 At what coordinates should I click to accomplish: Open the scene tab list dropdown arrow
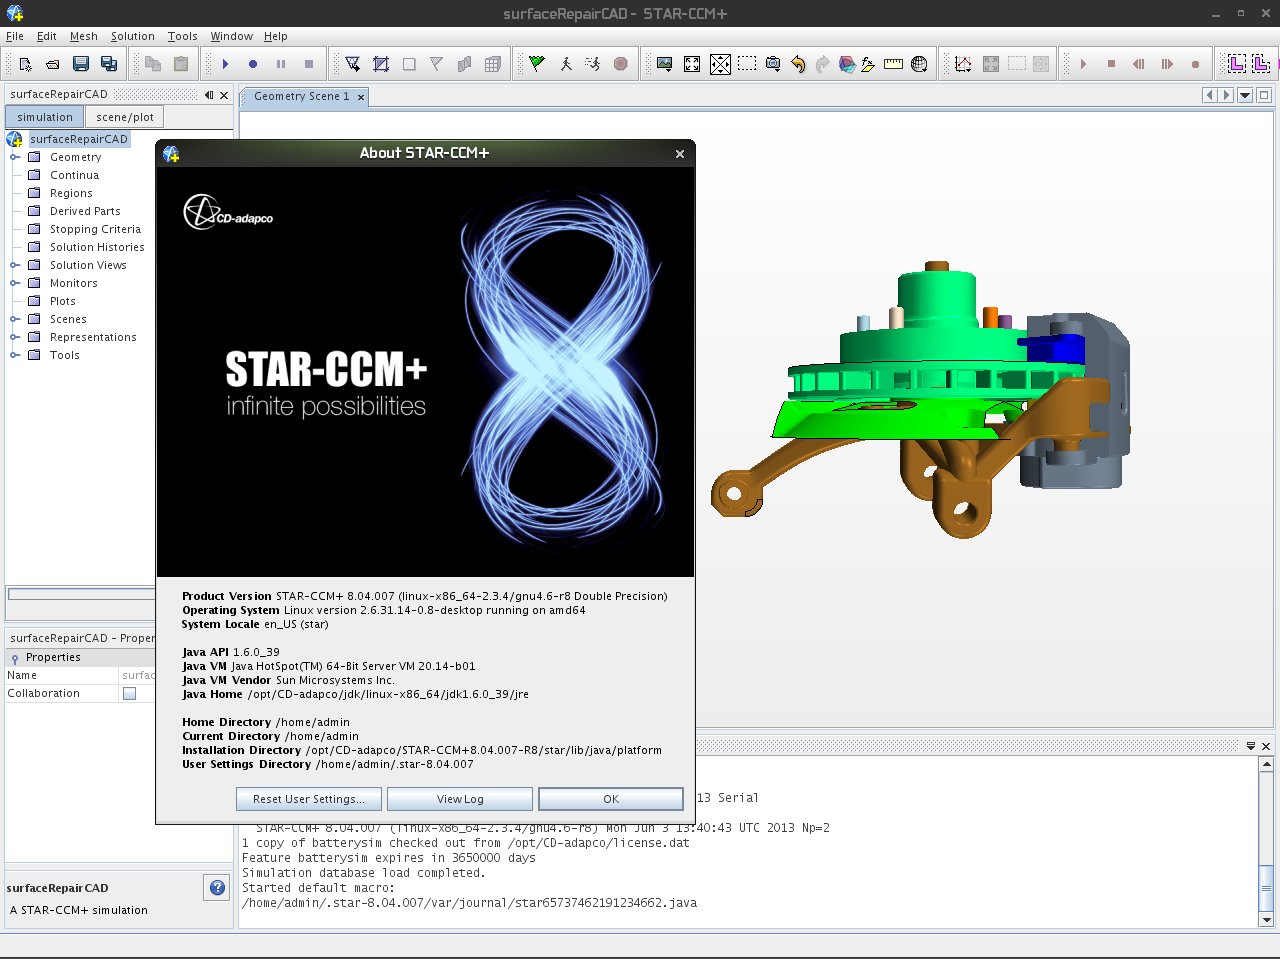(1245, 95)
